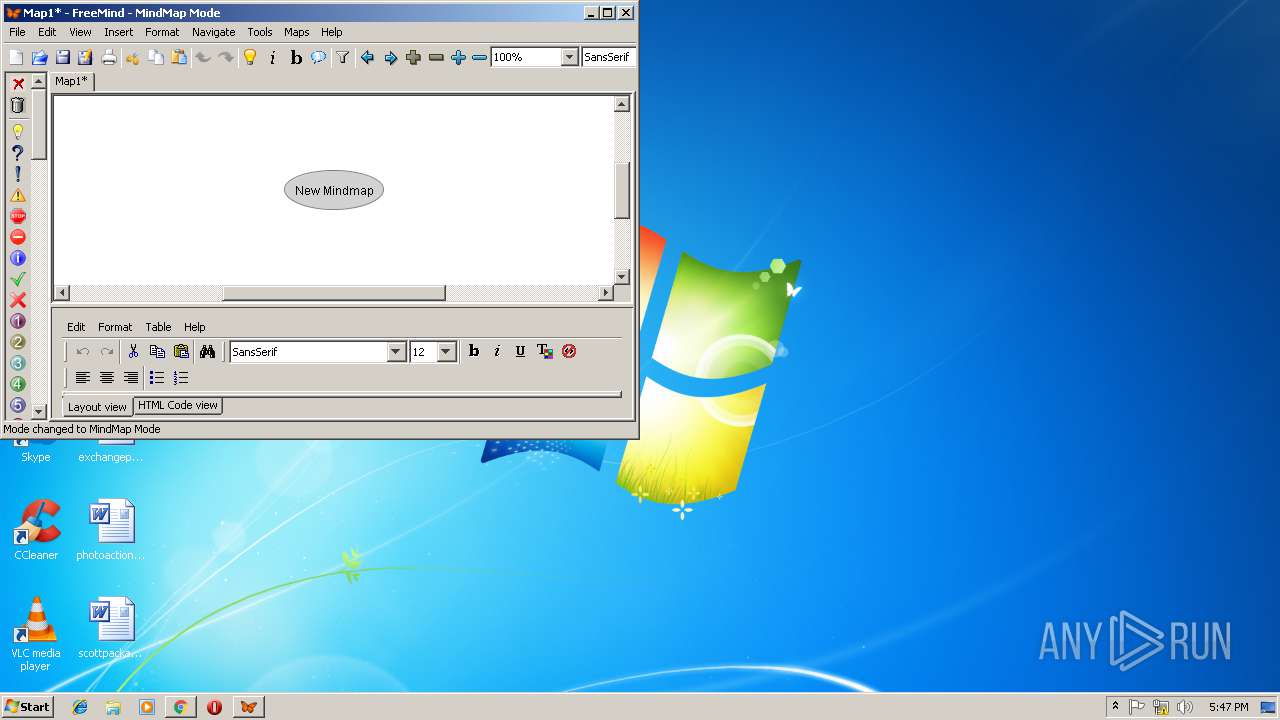This screenshot has height=720, width=1280.
Task: Click the SansSerif font box in the main toolbar
Action: click(x=609, y=57)
